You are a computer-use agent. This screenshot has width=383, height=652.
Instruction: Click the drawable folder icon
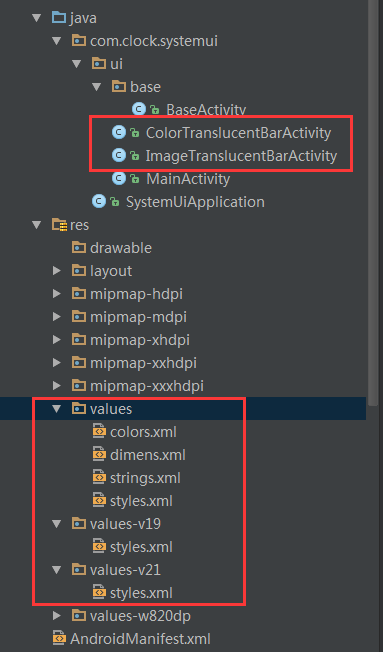click(x=79, y=247)
